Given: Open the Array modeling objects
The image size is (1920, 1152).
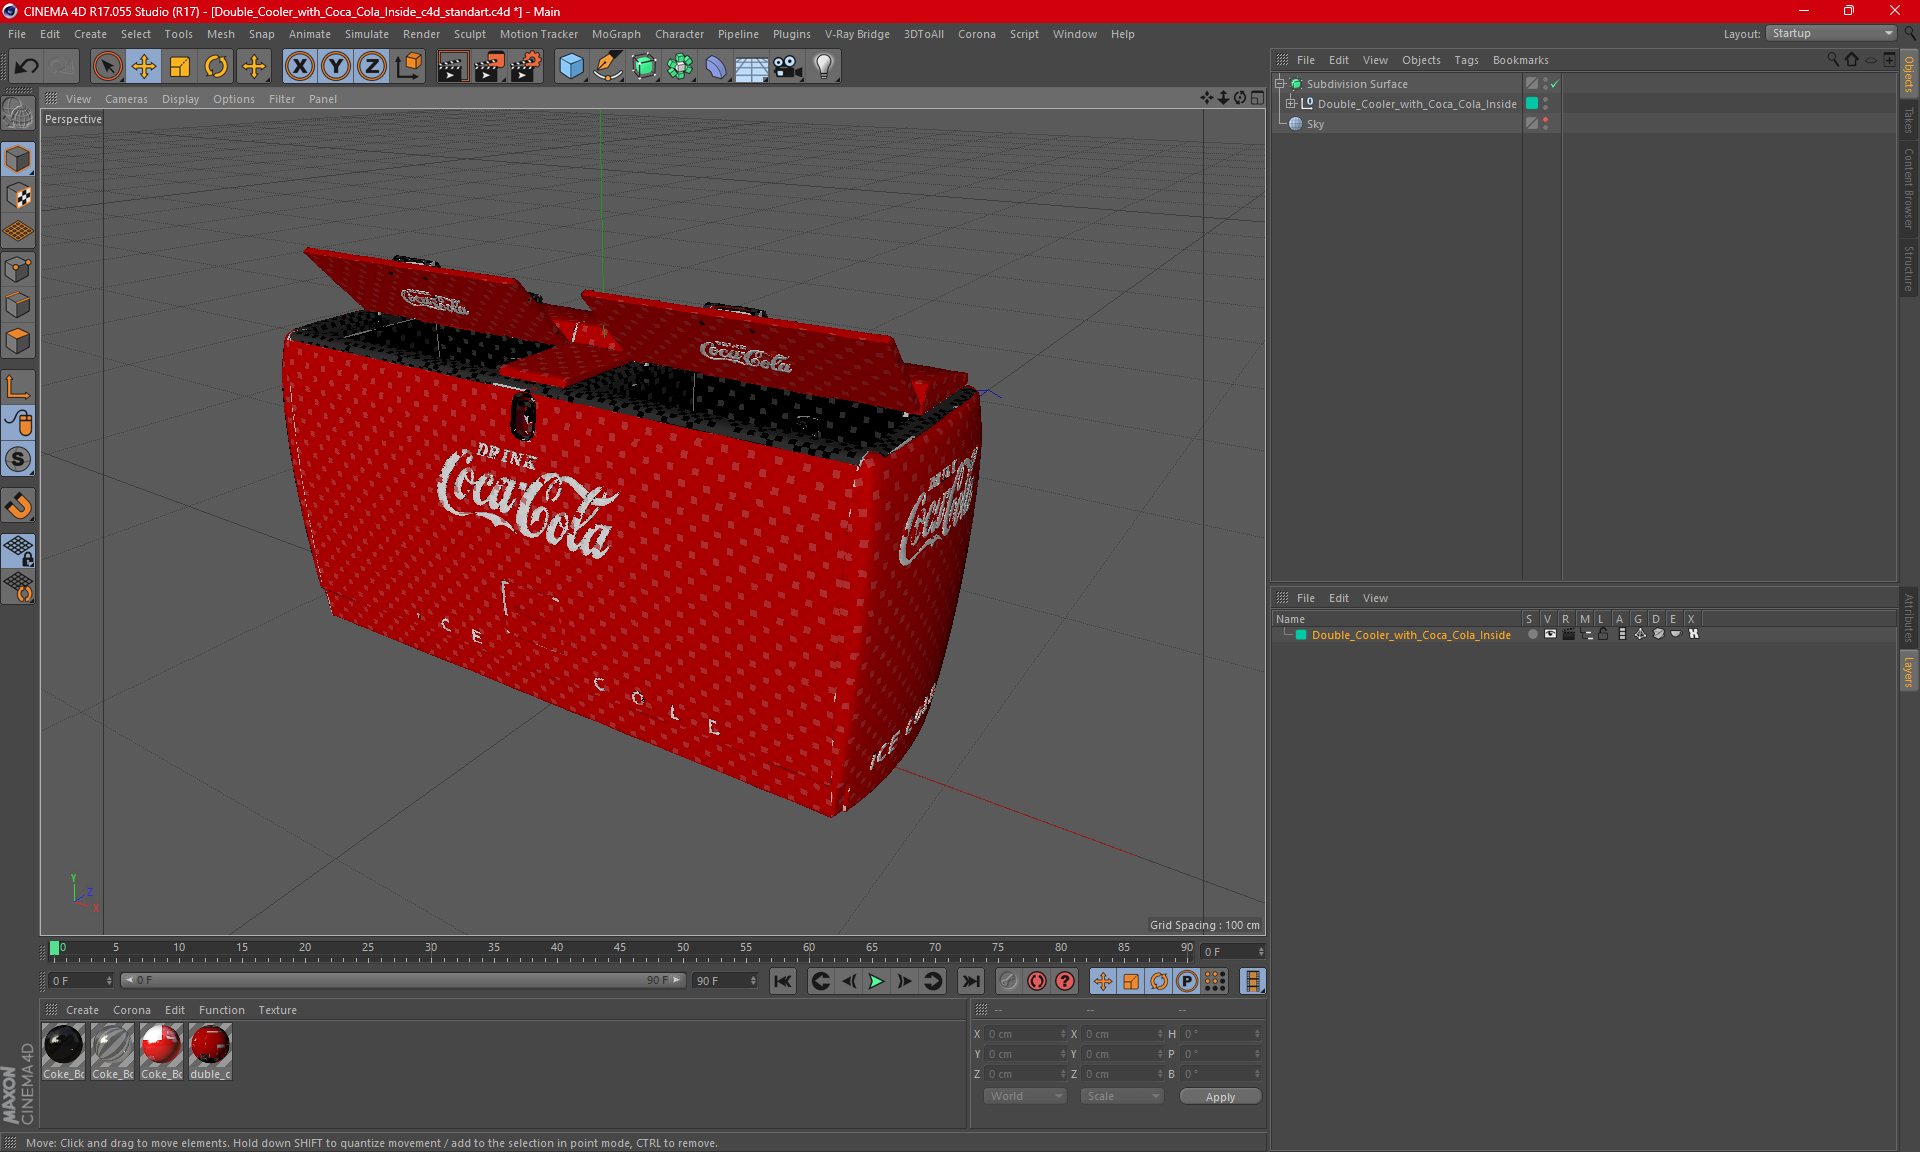Looking at the screenshot, I should pyautogui.click(x=680, y=67).
